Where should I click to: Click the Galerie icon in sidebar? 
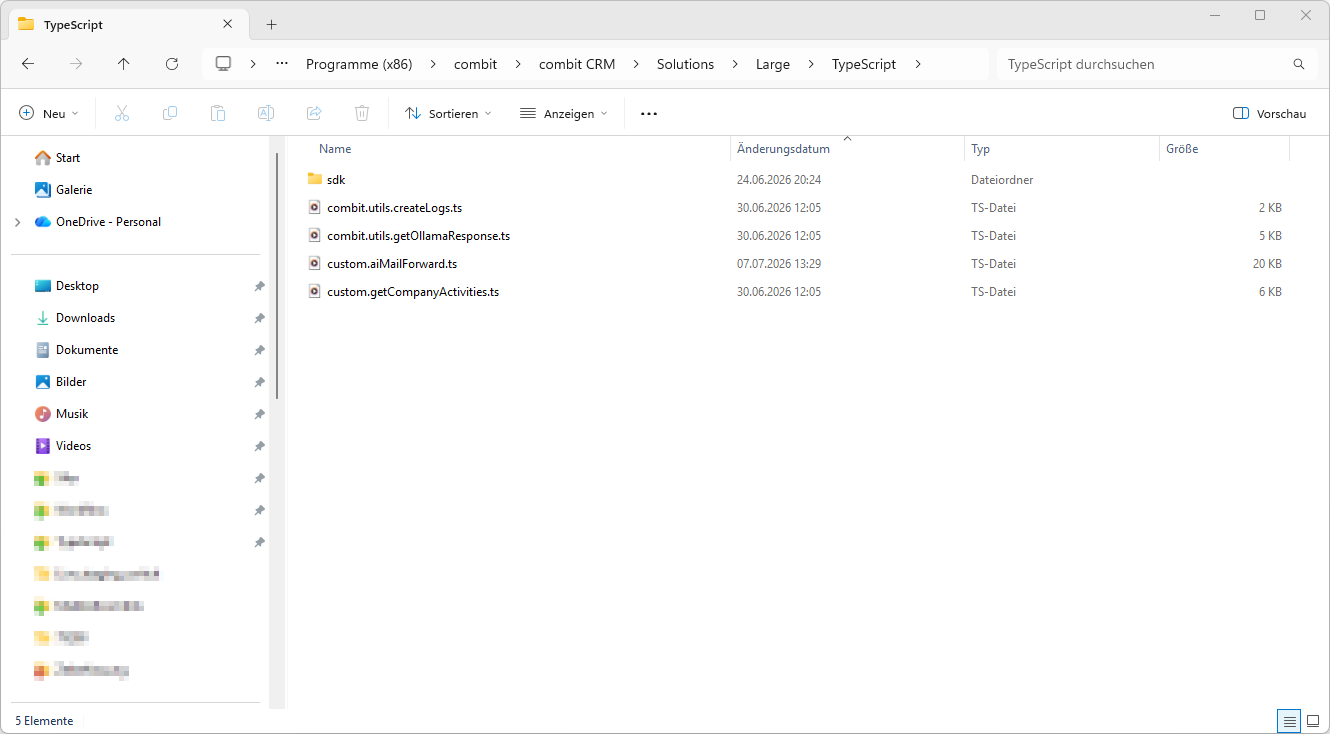pyautogui.click(x=42, y=190)
